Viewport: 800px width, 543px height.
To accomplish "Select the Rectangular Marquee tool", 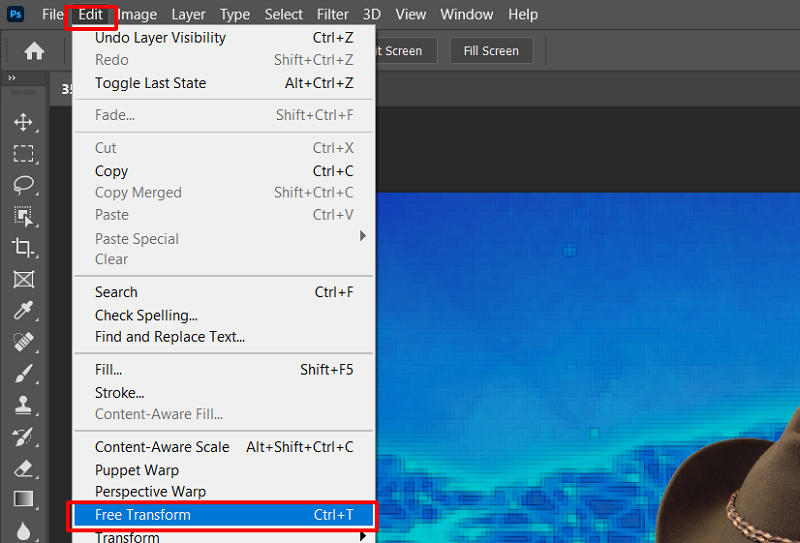I will pyautogui.click(x=23, y=153).
